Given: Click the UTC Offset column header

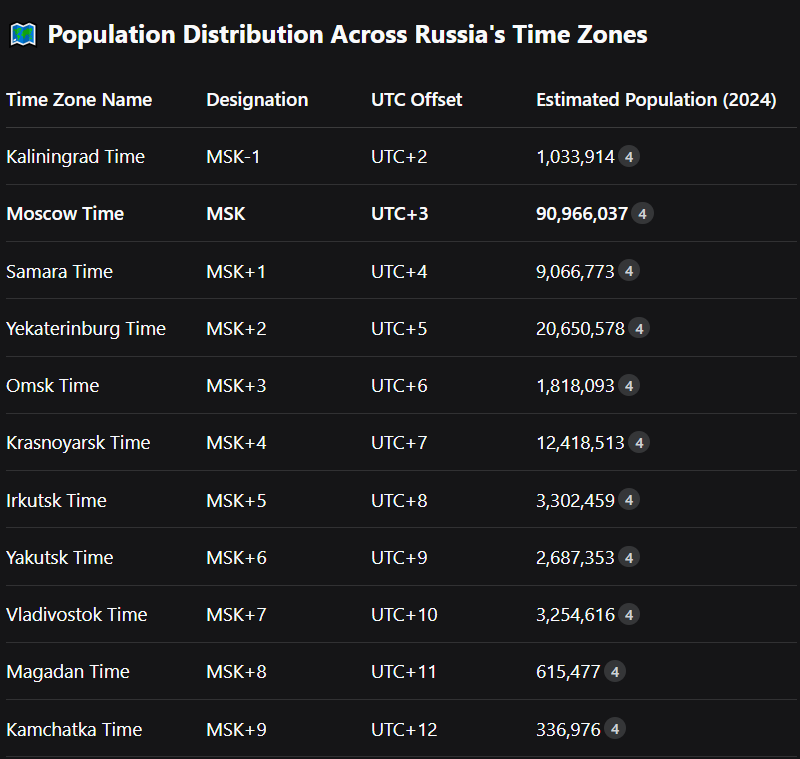Looking at the screenshot, I should 416,100.
